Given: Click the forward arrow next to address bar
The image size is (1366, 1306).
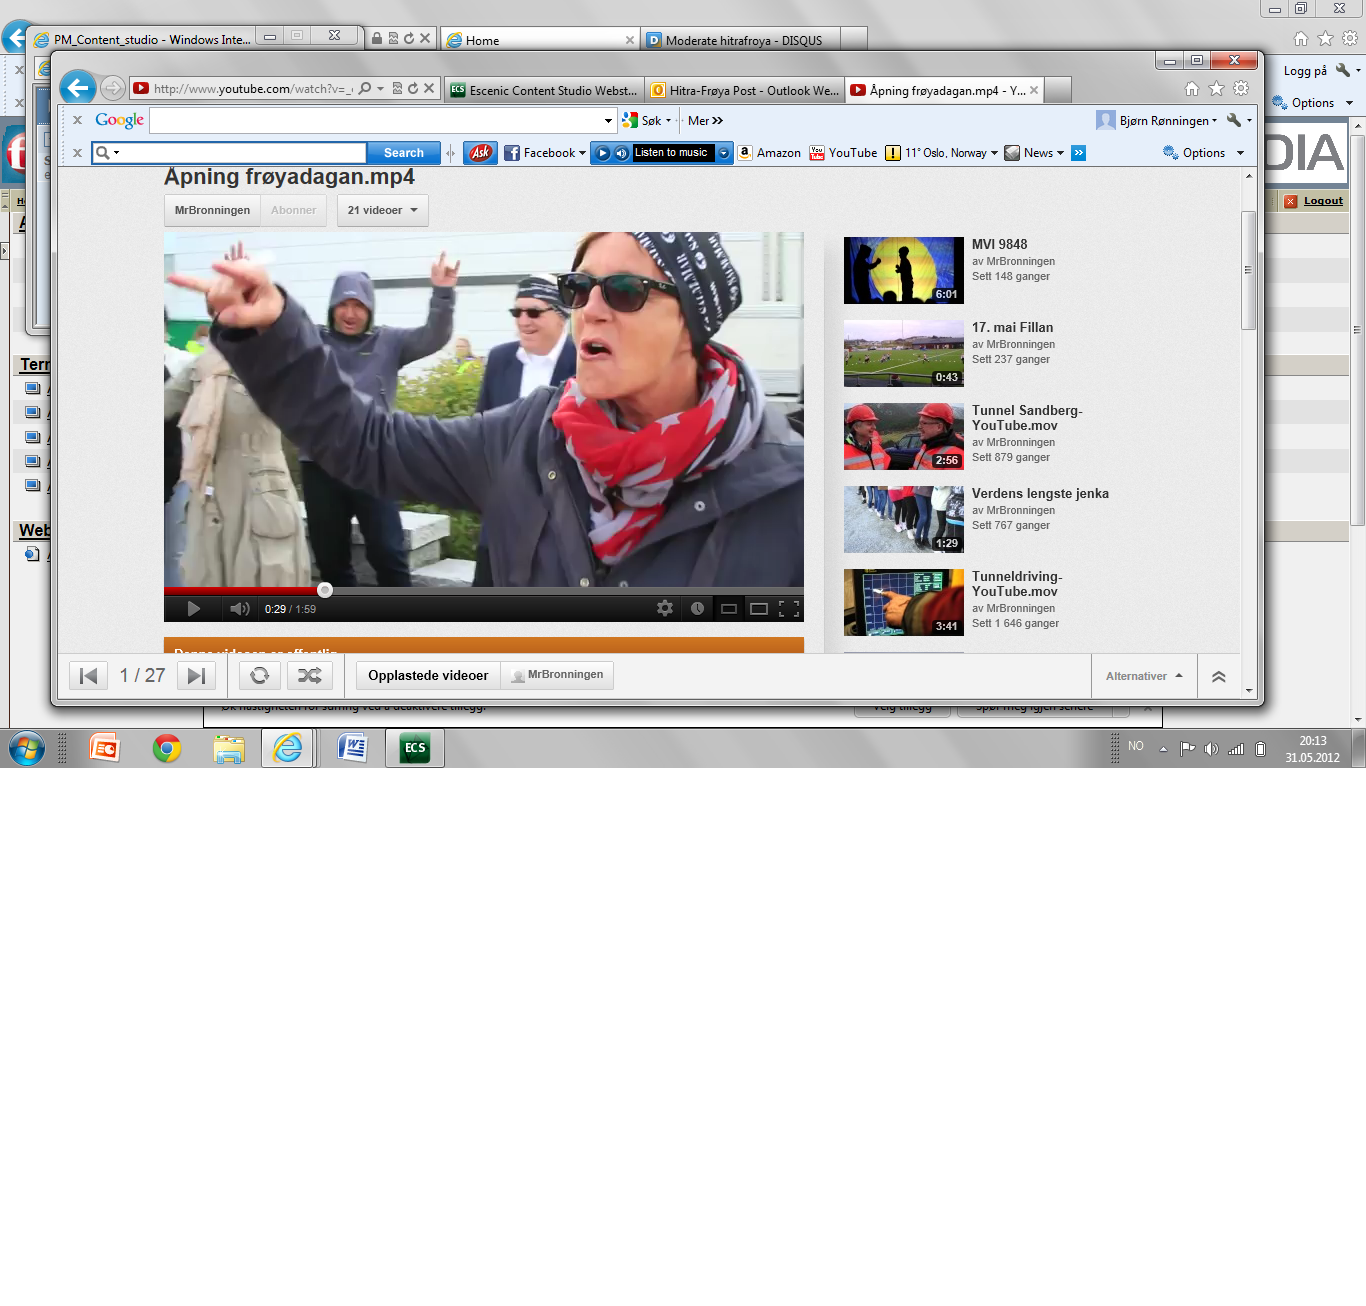Looking at the screenshot, I should point(113,88).
